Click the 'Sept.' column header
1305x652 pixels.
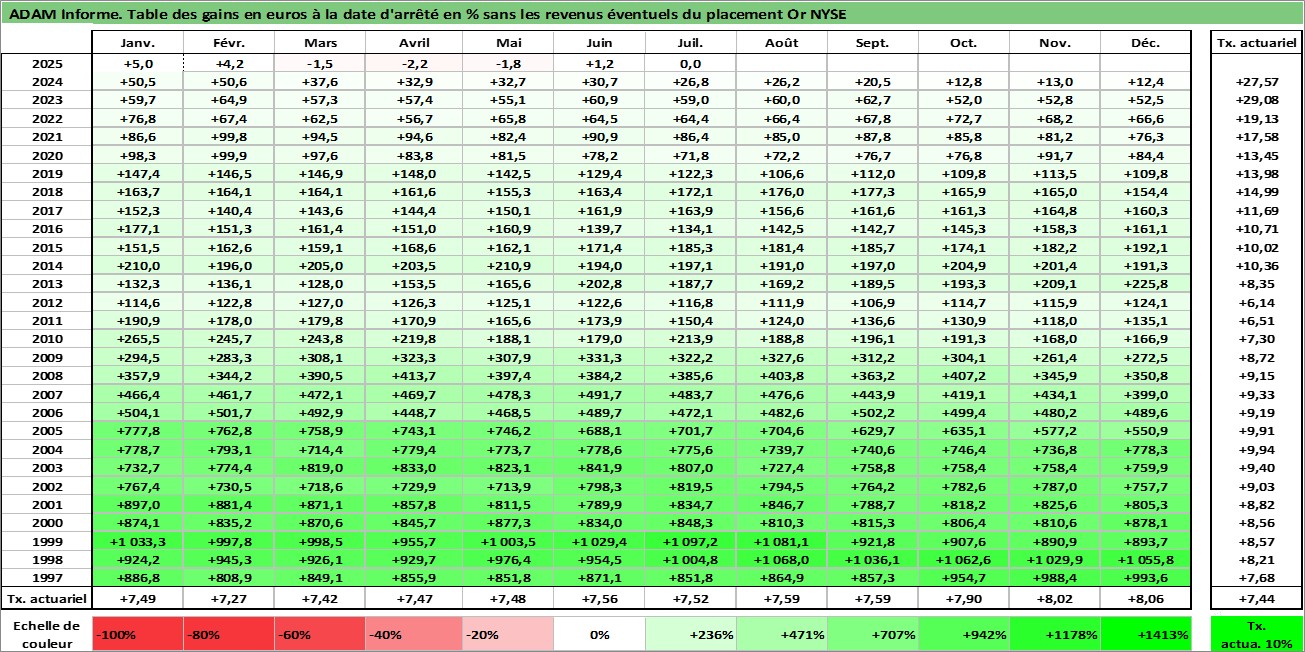(x=873, y=43)
